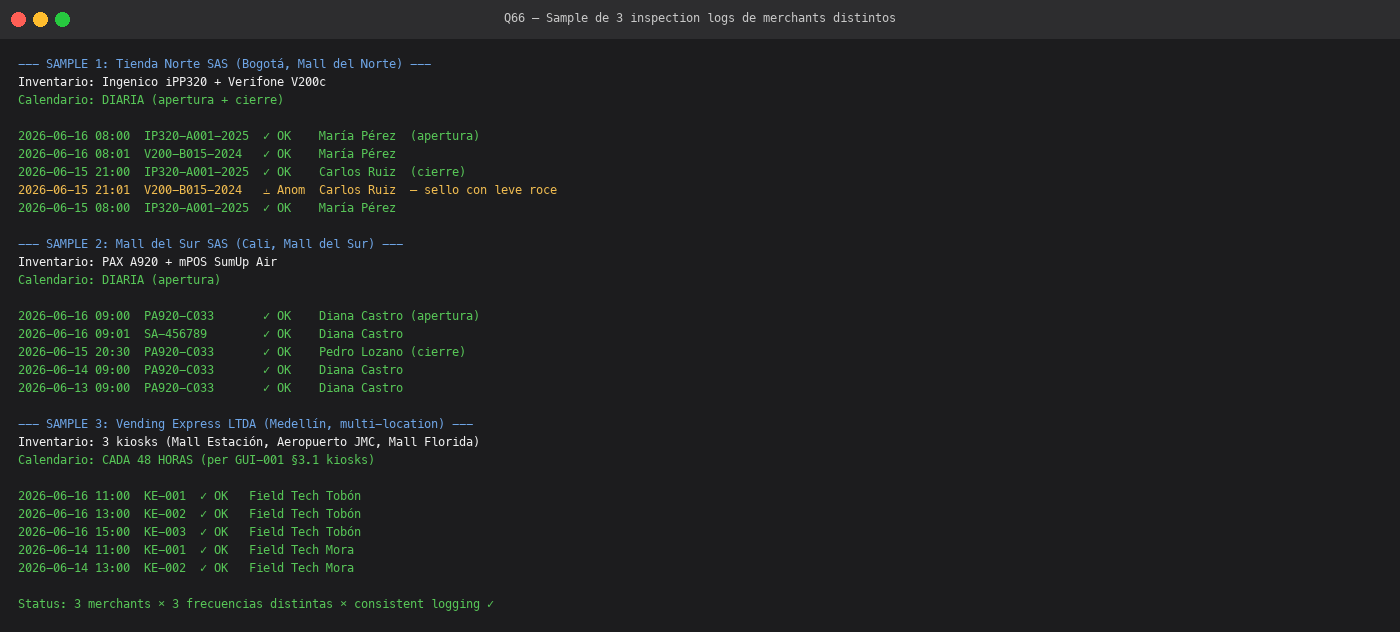Click 'Inventario: PAX A920 + mPOS SumUp Air'
Image resolution: width=1400 pixels, height=632 pixels.
click(148, 262)
